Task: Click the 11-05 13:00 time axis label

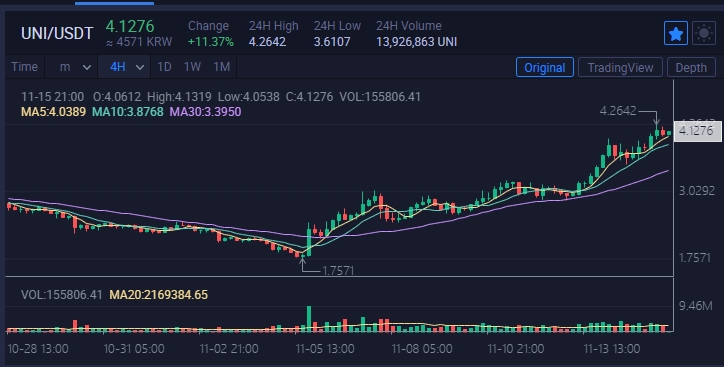Action: click(325, 349)
